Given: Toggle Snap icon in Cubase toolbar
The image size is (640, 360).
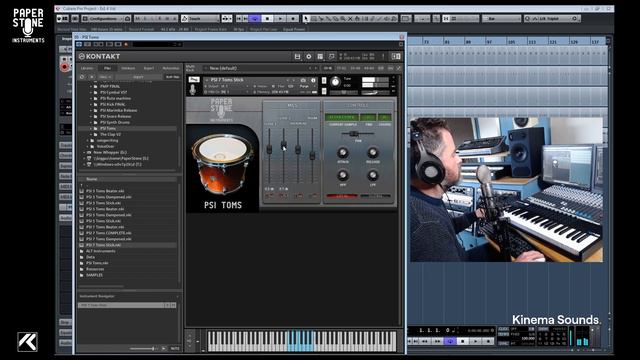Looking at the screenshot, I should 446,18.
